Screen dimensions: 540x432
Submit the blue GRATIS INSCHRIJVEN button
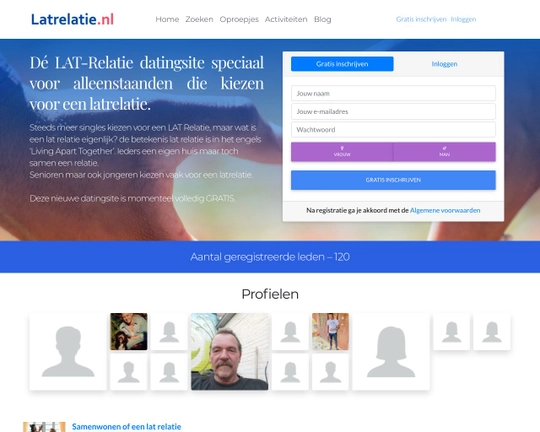(393, 180)
